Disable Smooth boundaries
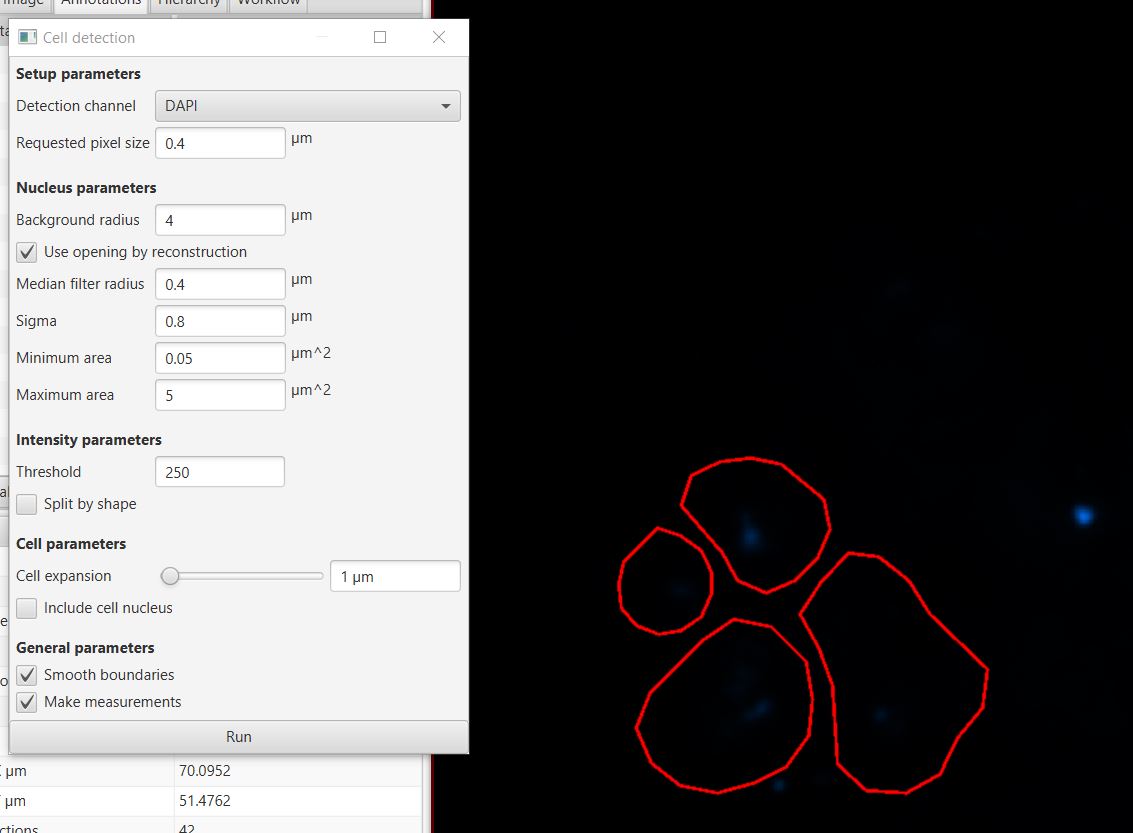 [26, 675]
